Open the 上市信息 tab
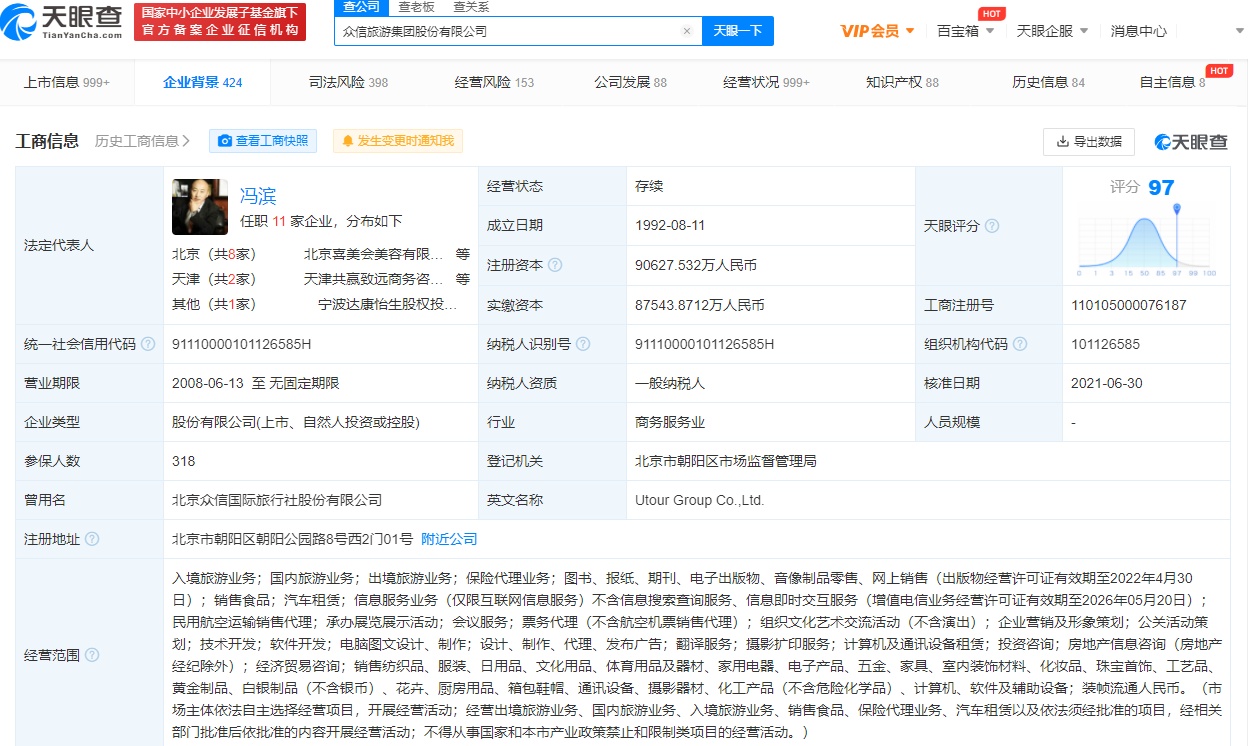Image resolution: width=1248 pixels, height=746 pixels. coord(67,82)
